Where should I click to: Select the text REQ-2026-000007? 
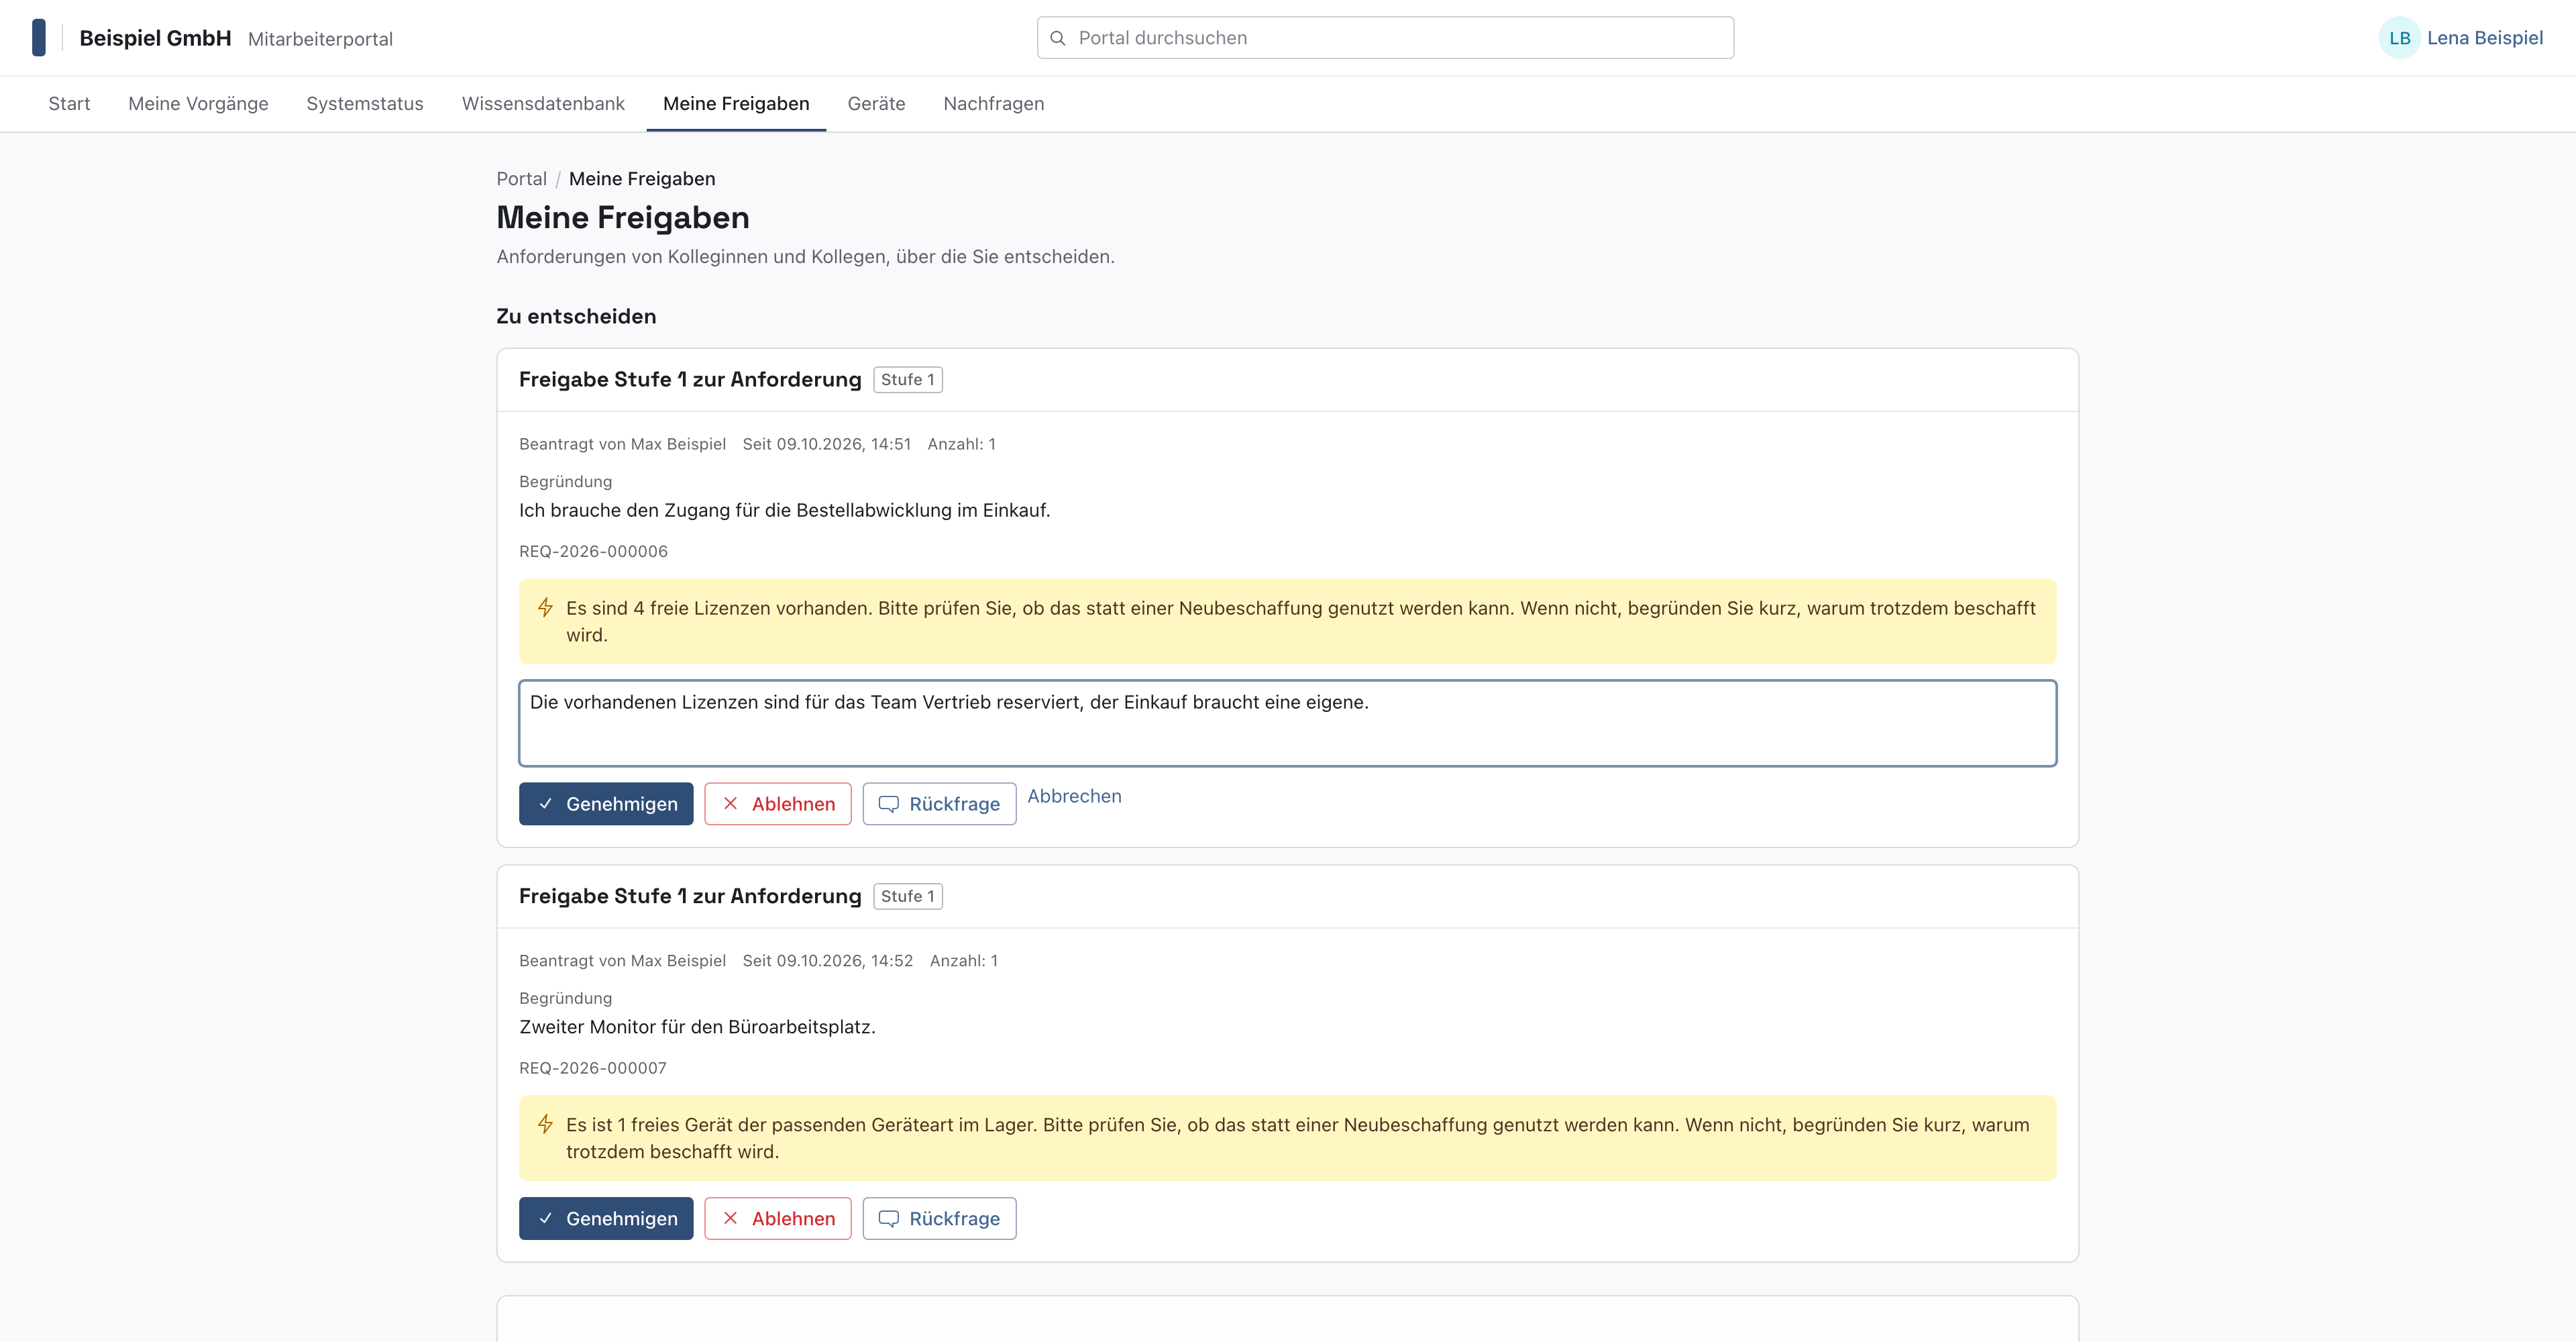593,1068
